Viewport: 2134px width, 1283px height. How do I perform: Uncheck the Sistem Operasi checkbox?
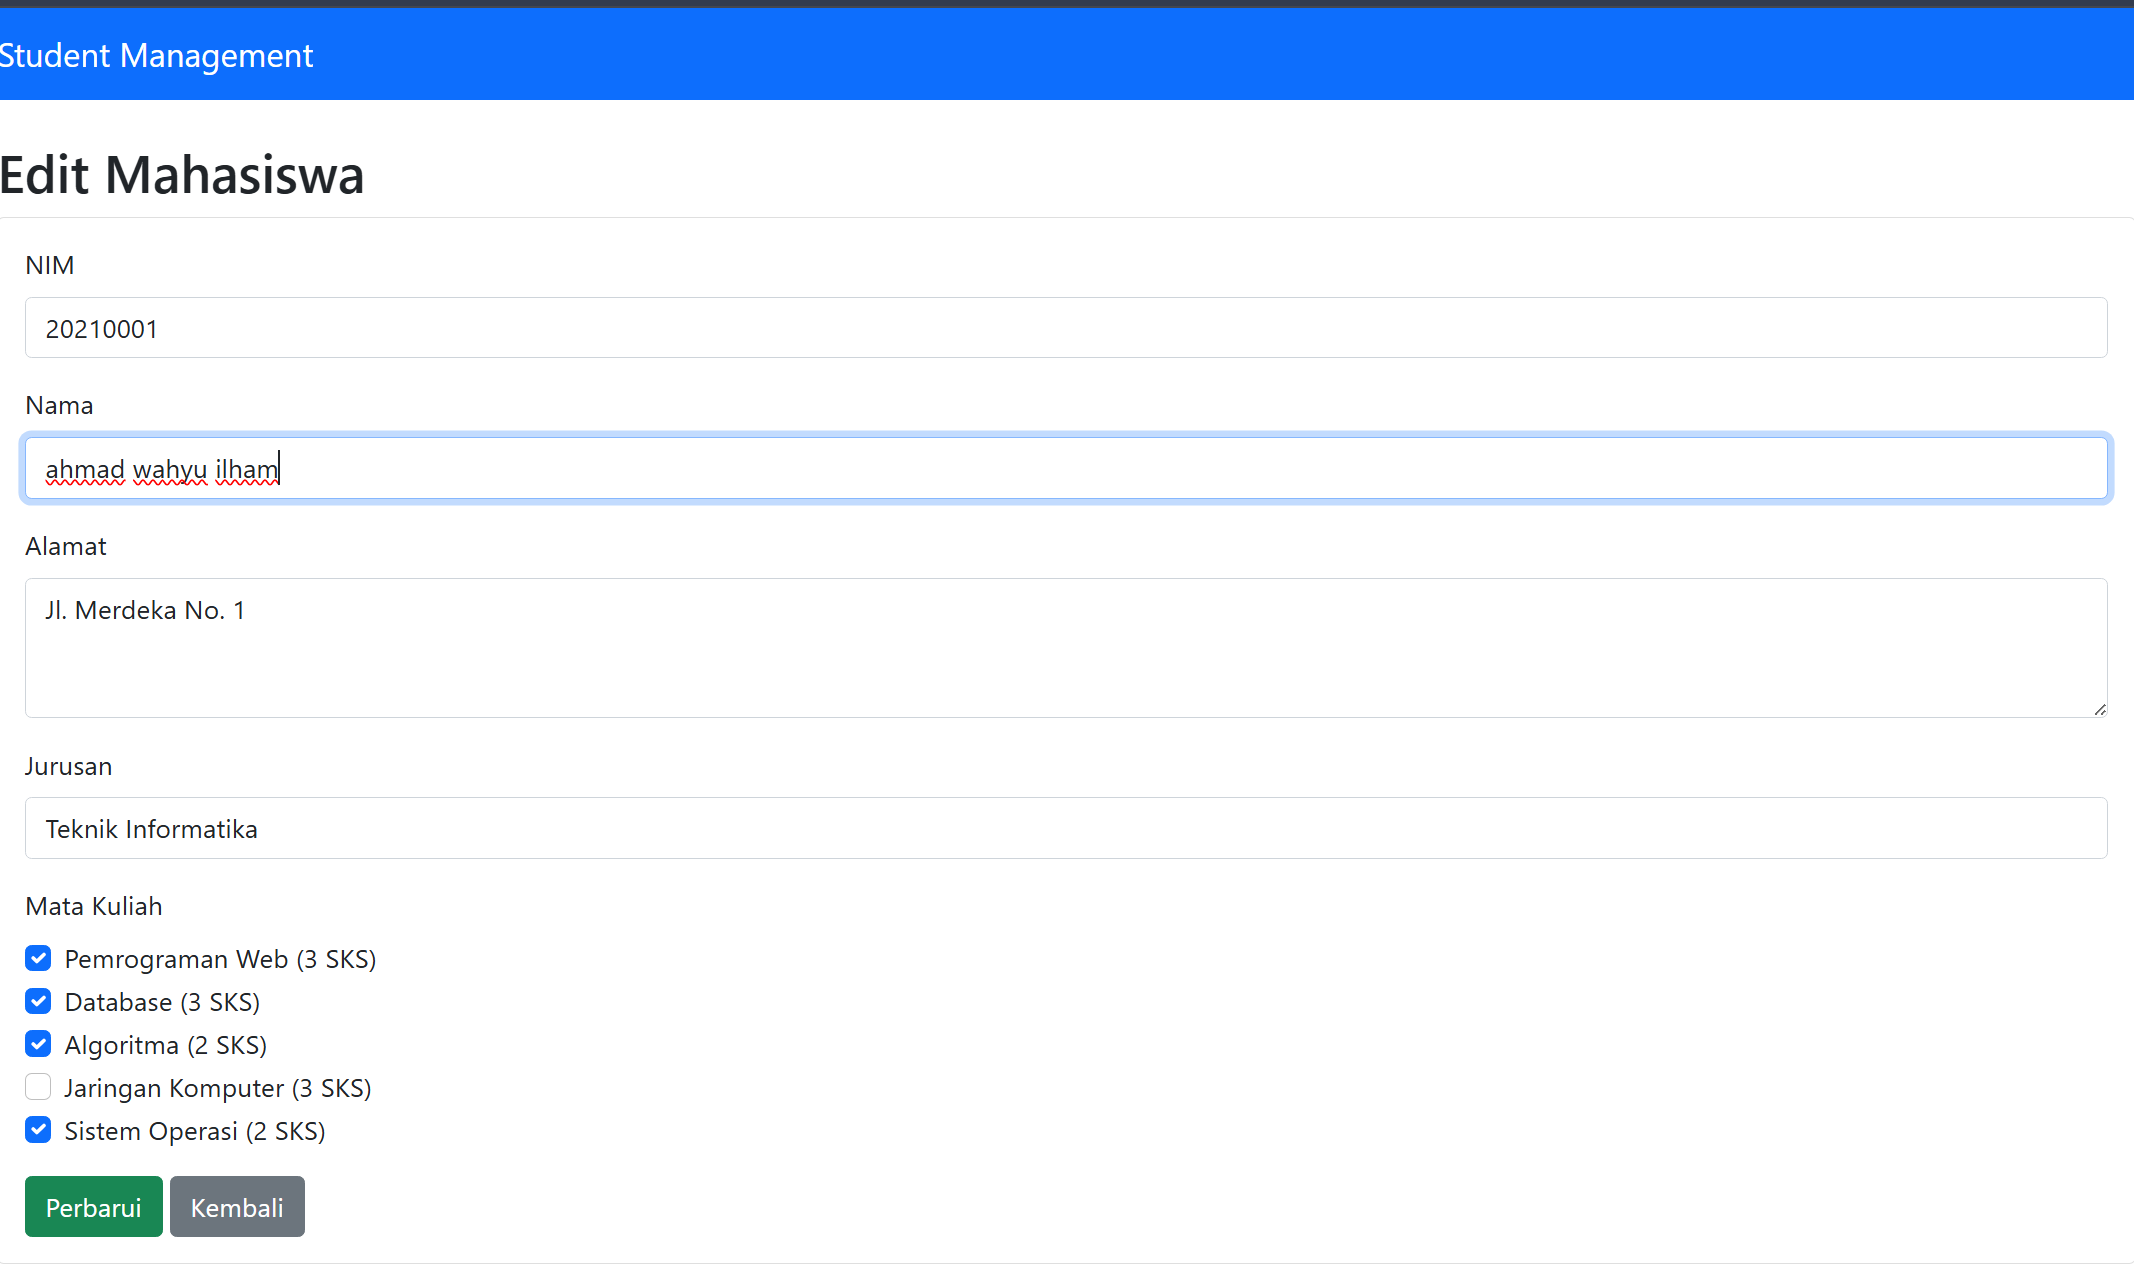point(38,1131)
